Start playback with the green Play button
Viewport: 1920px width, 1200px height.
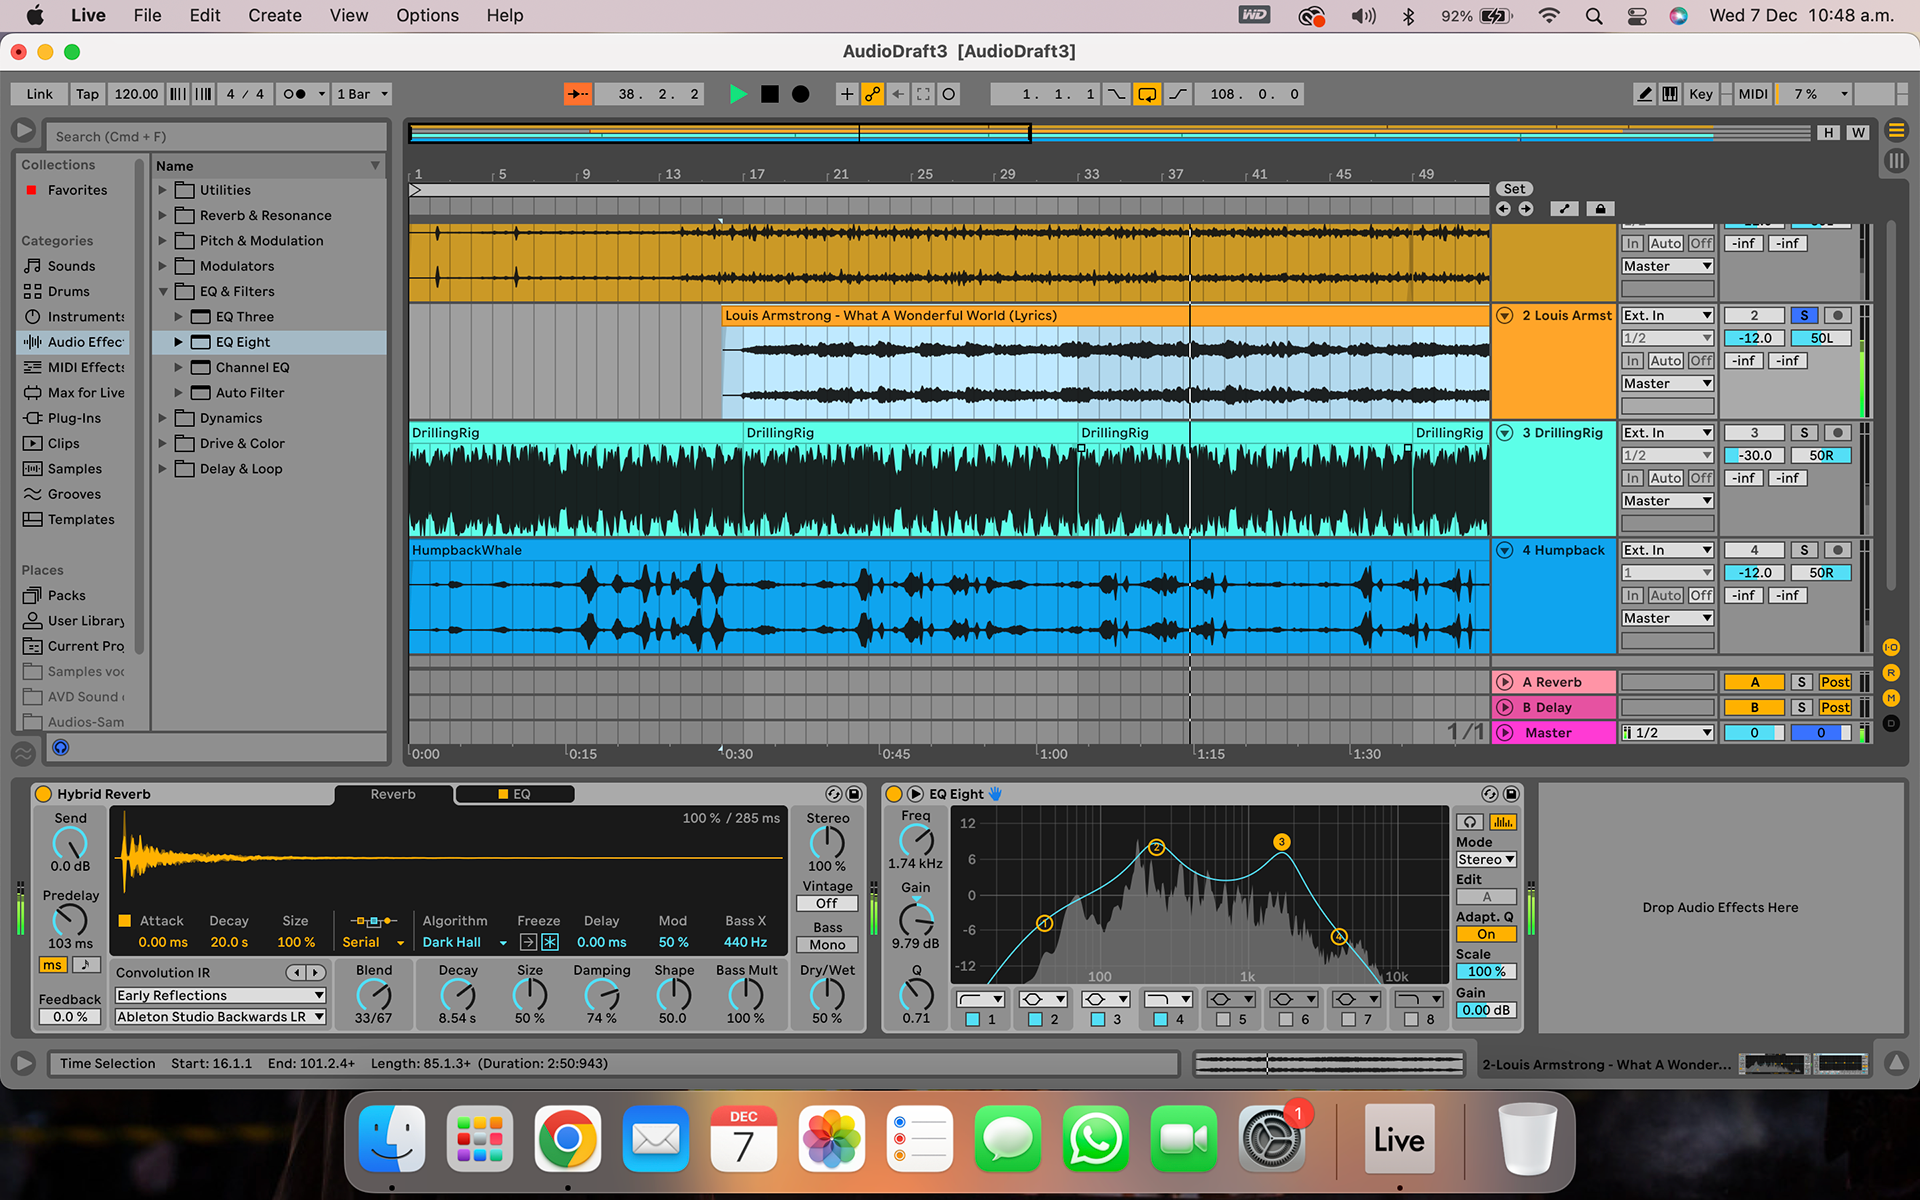tap(738, 94)
